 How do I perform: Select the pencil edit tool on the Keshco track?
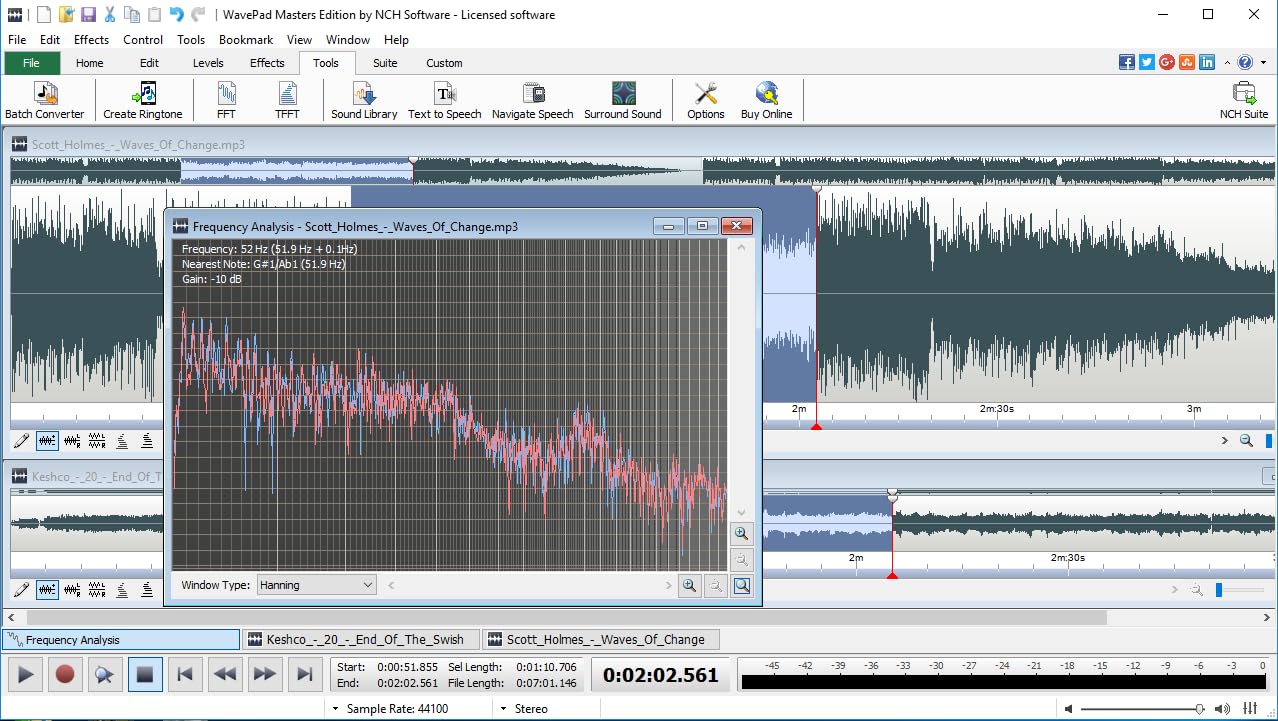[x=21, y=590]
